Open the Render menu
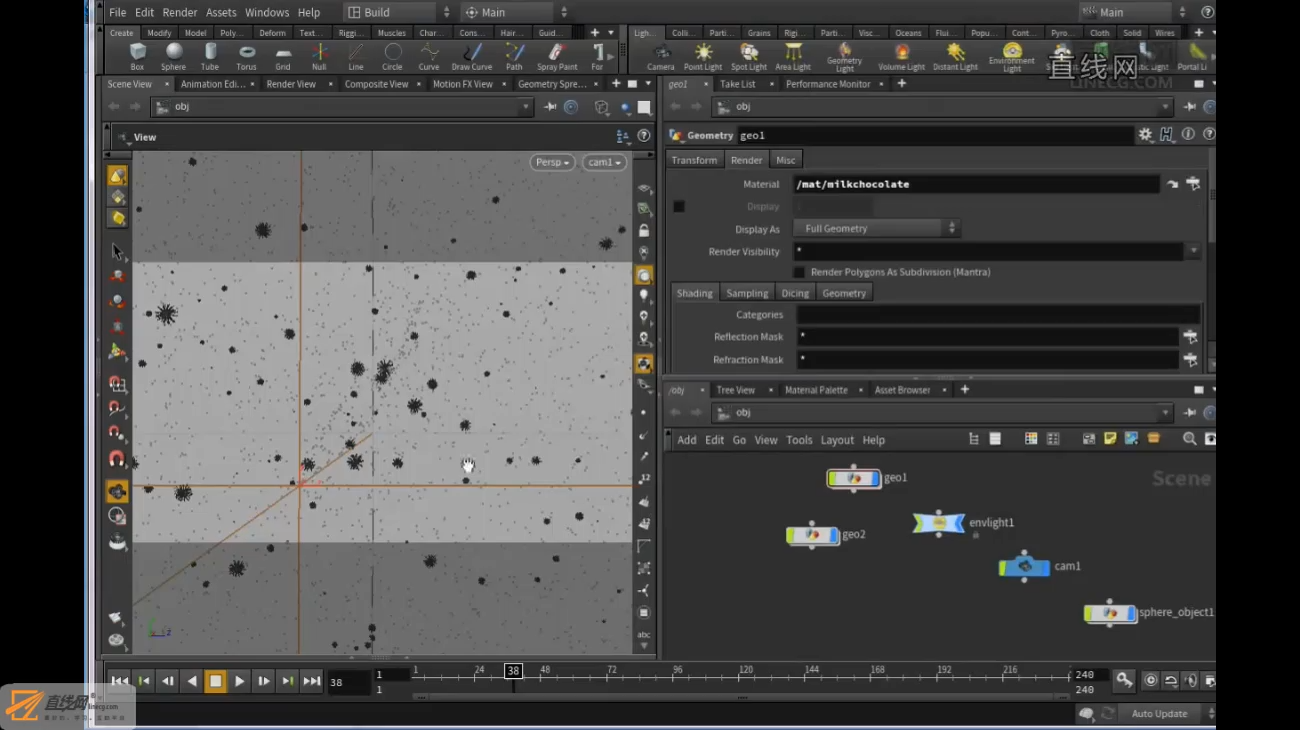The height and width of the screenshot is (730, 1300). tap(180, 12)
